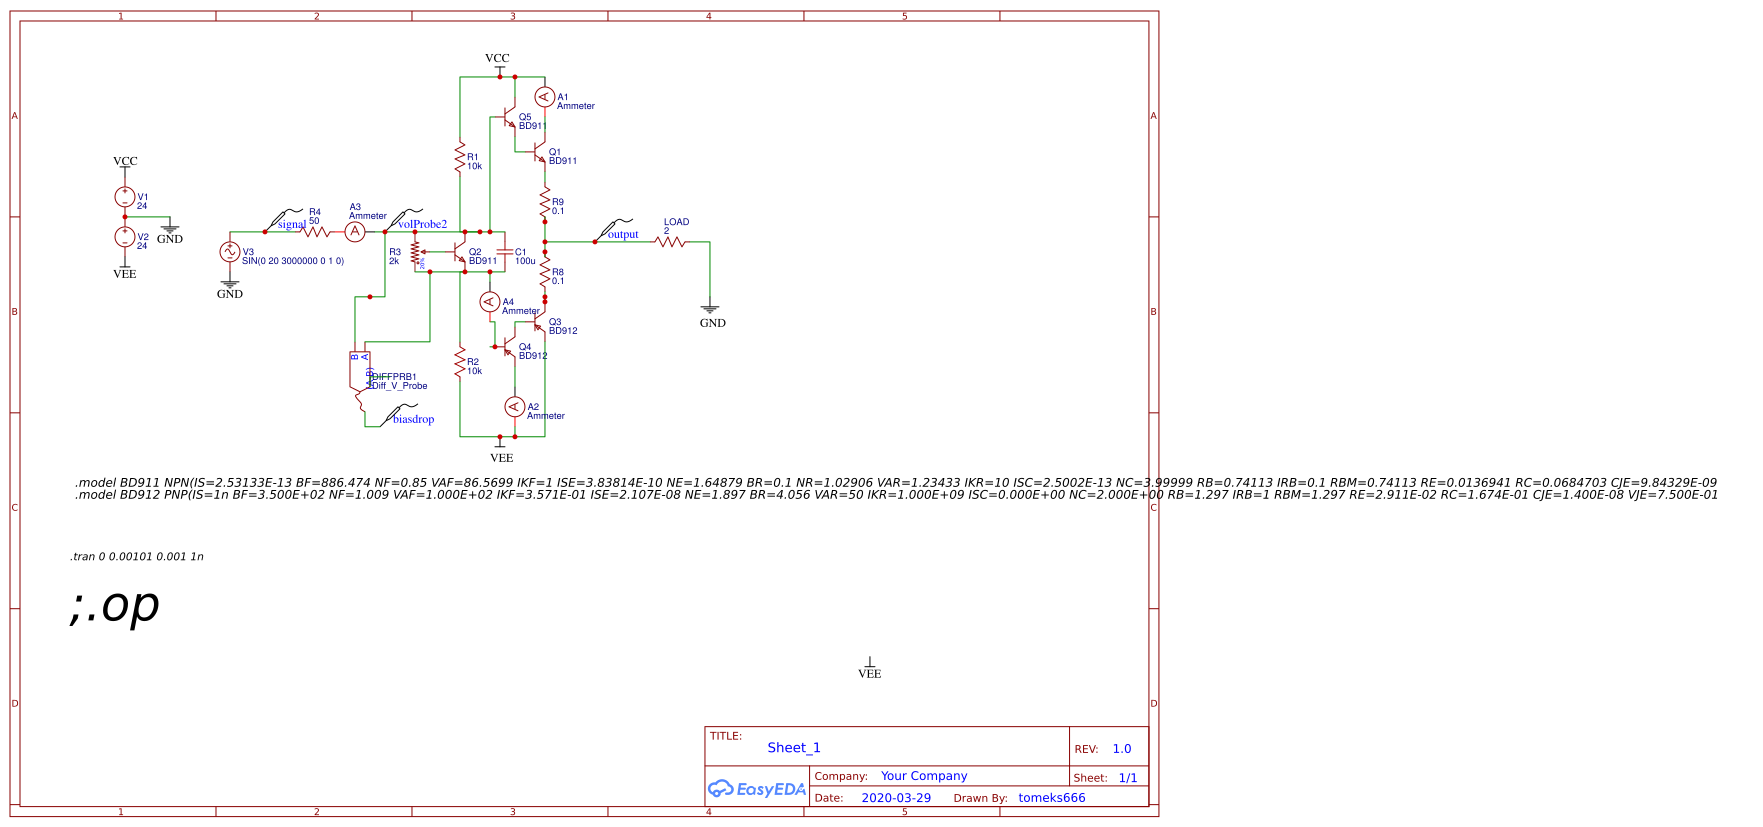The width and height of the screenshot is (1763, 827).
Task: Select the .tran simulation directive text
Action: coord(137,557)
